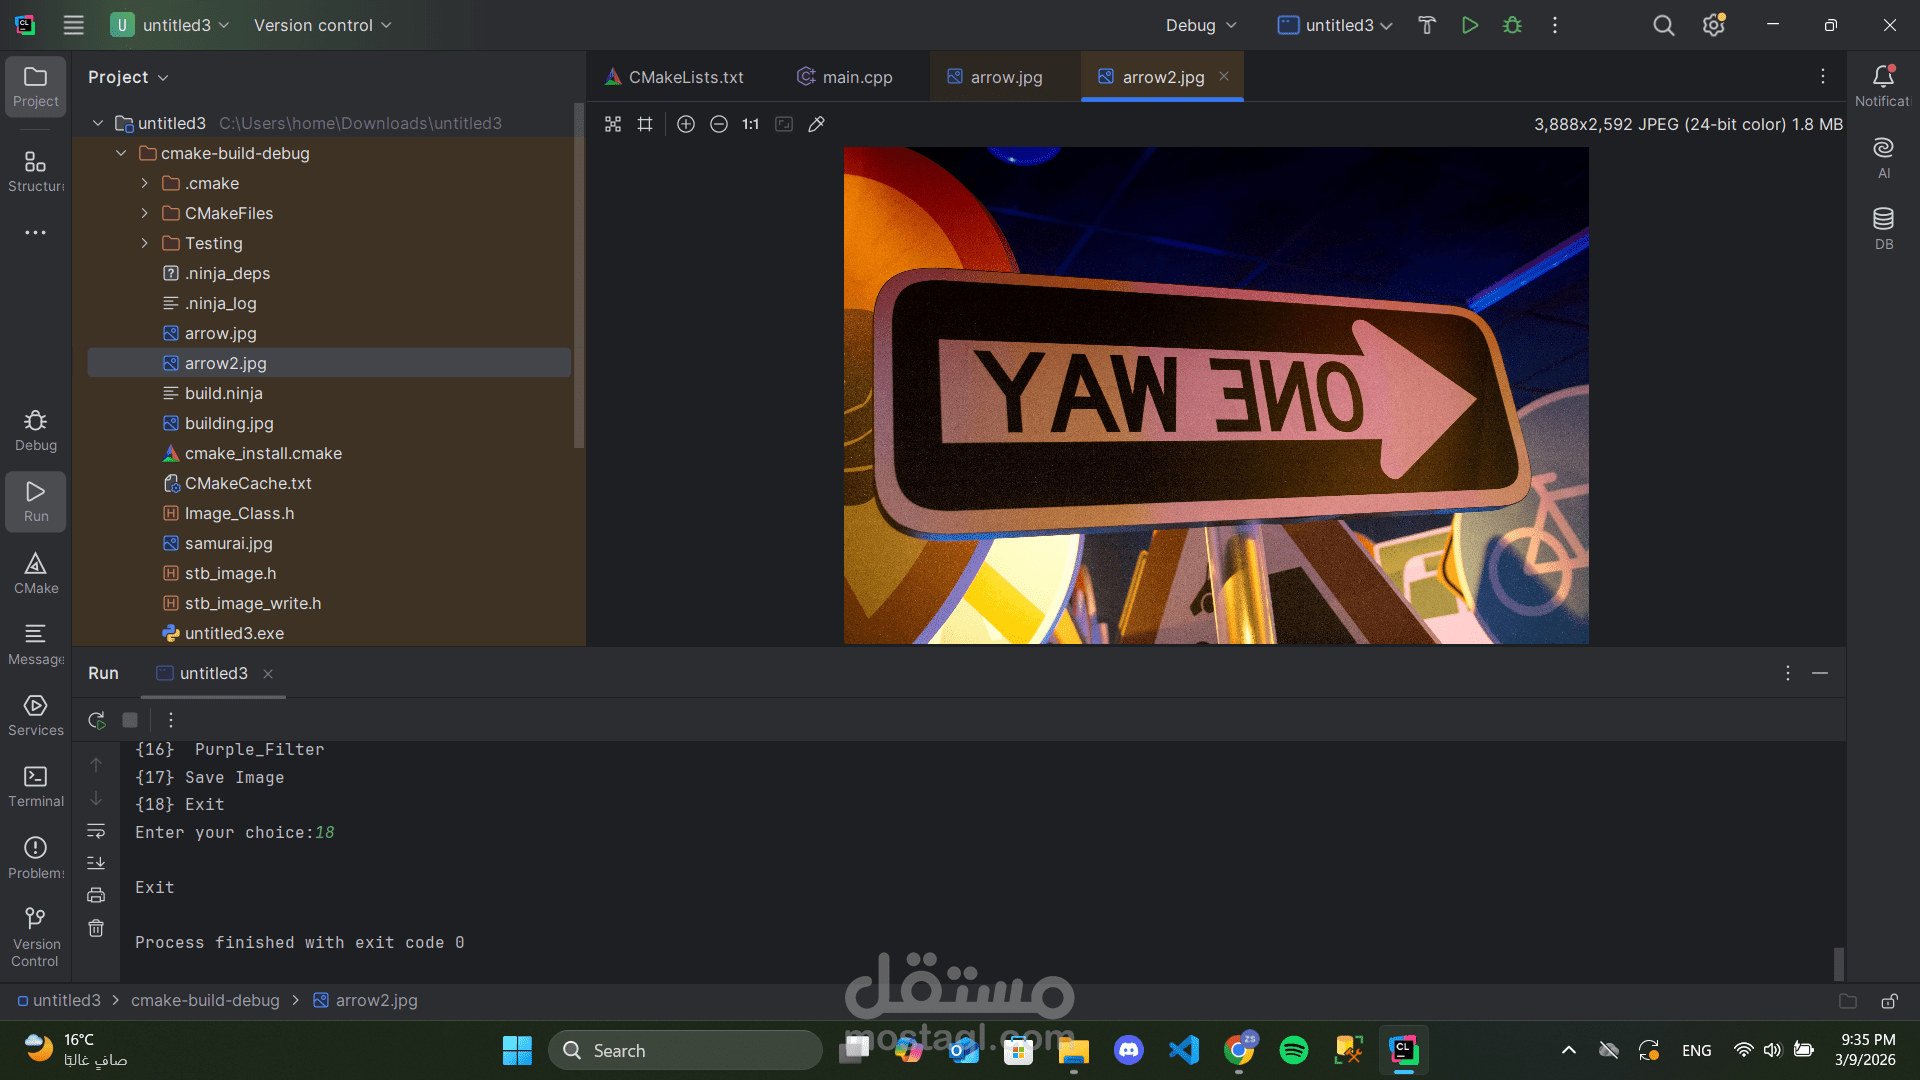
Task: Open samurai.jpg in the project tree
Action: pos(228,543)
